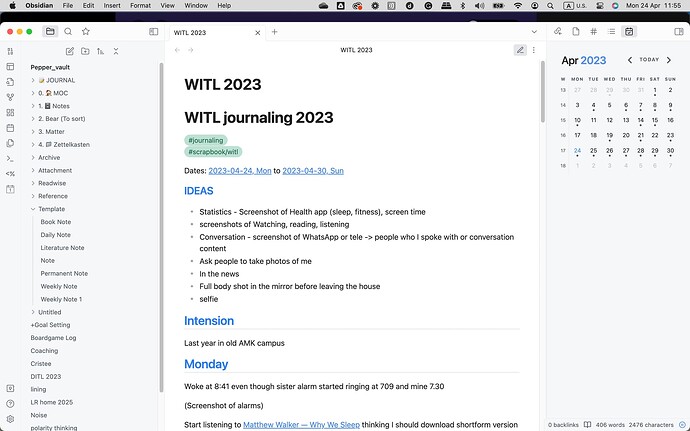
Task: Open the Daily Note template file
Action: (x=55, y=235)
